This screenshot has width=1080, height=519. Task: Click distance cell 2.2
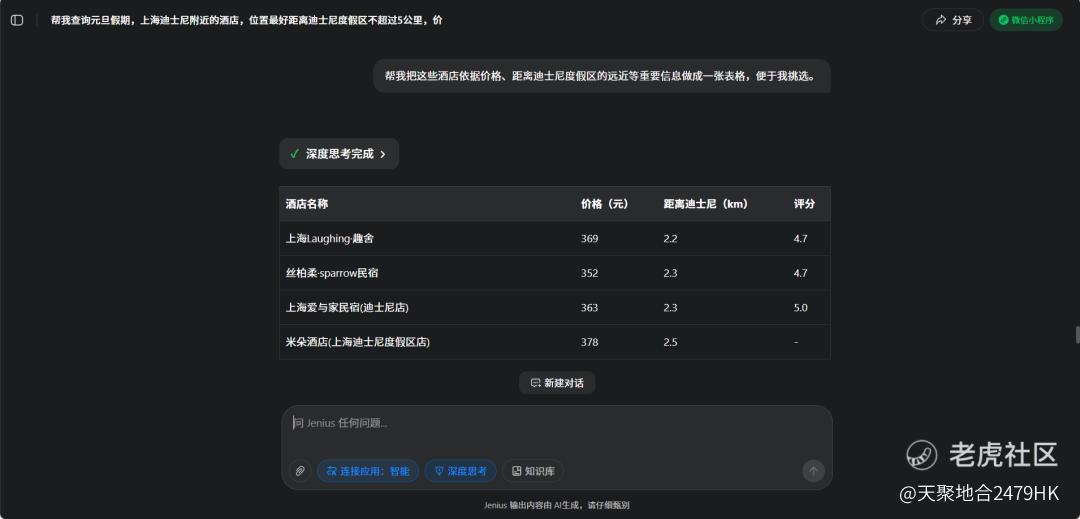click(670, 238)
